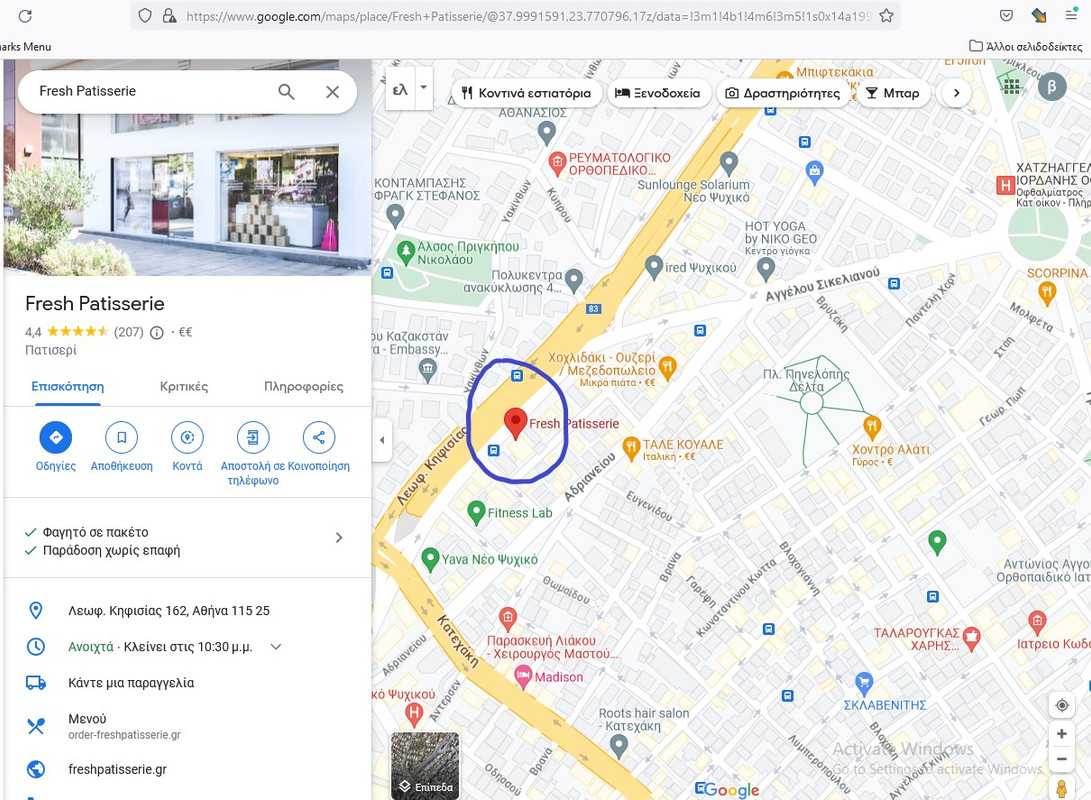This screenshot has width=1091, height=800.
Task: Select the Επισκόπηση tab
Action: click(67, 387)
